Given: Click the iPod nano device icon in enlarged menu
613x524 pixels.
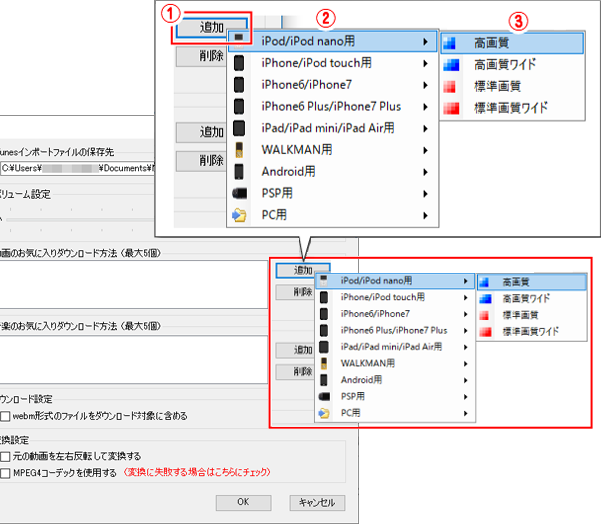Looking at the screenshot, I should point(240,41).
